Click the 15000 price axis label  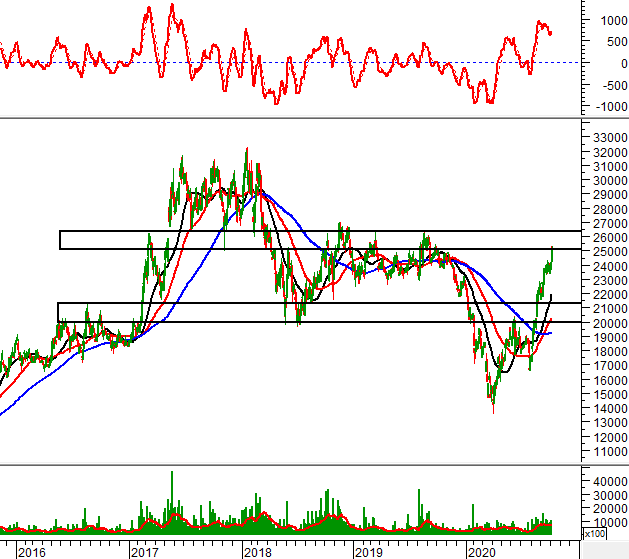click(610, 394)
